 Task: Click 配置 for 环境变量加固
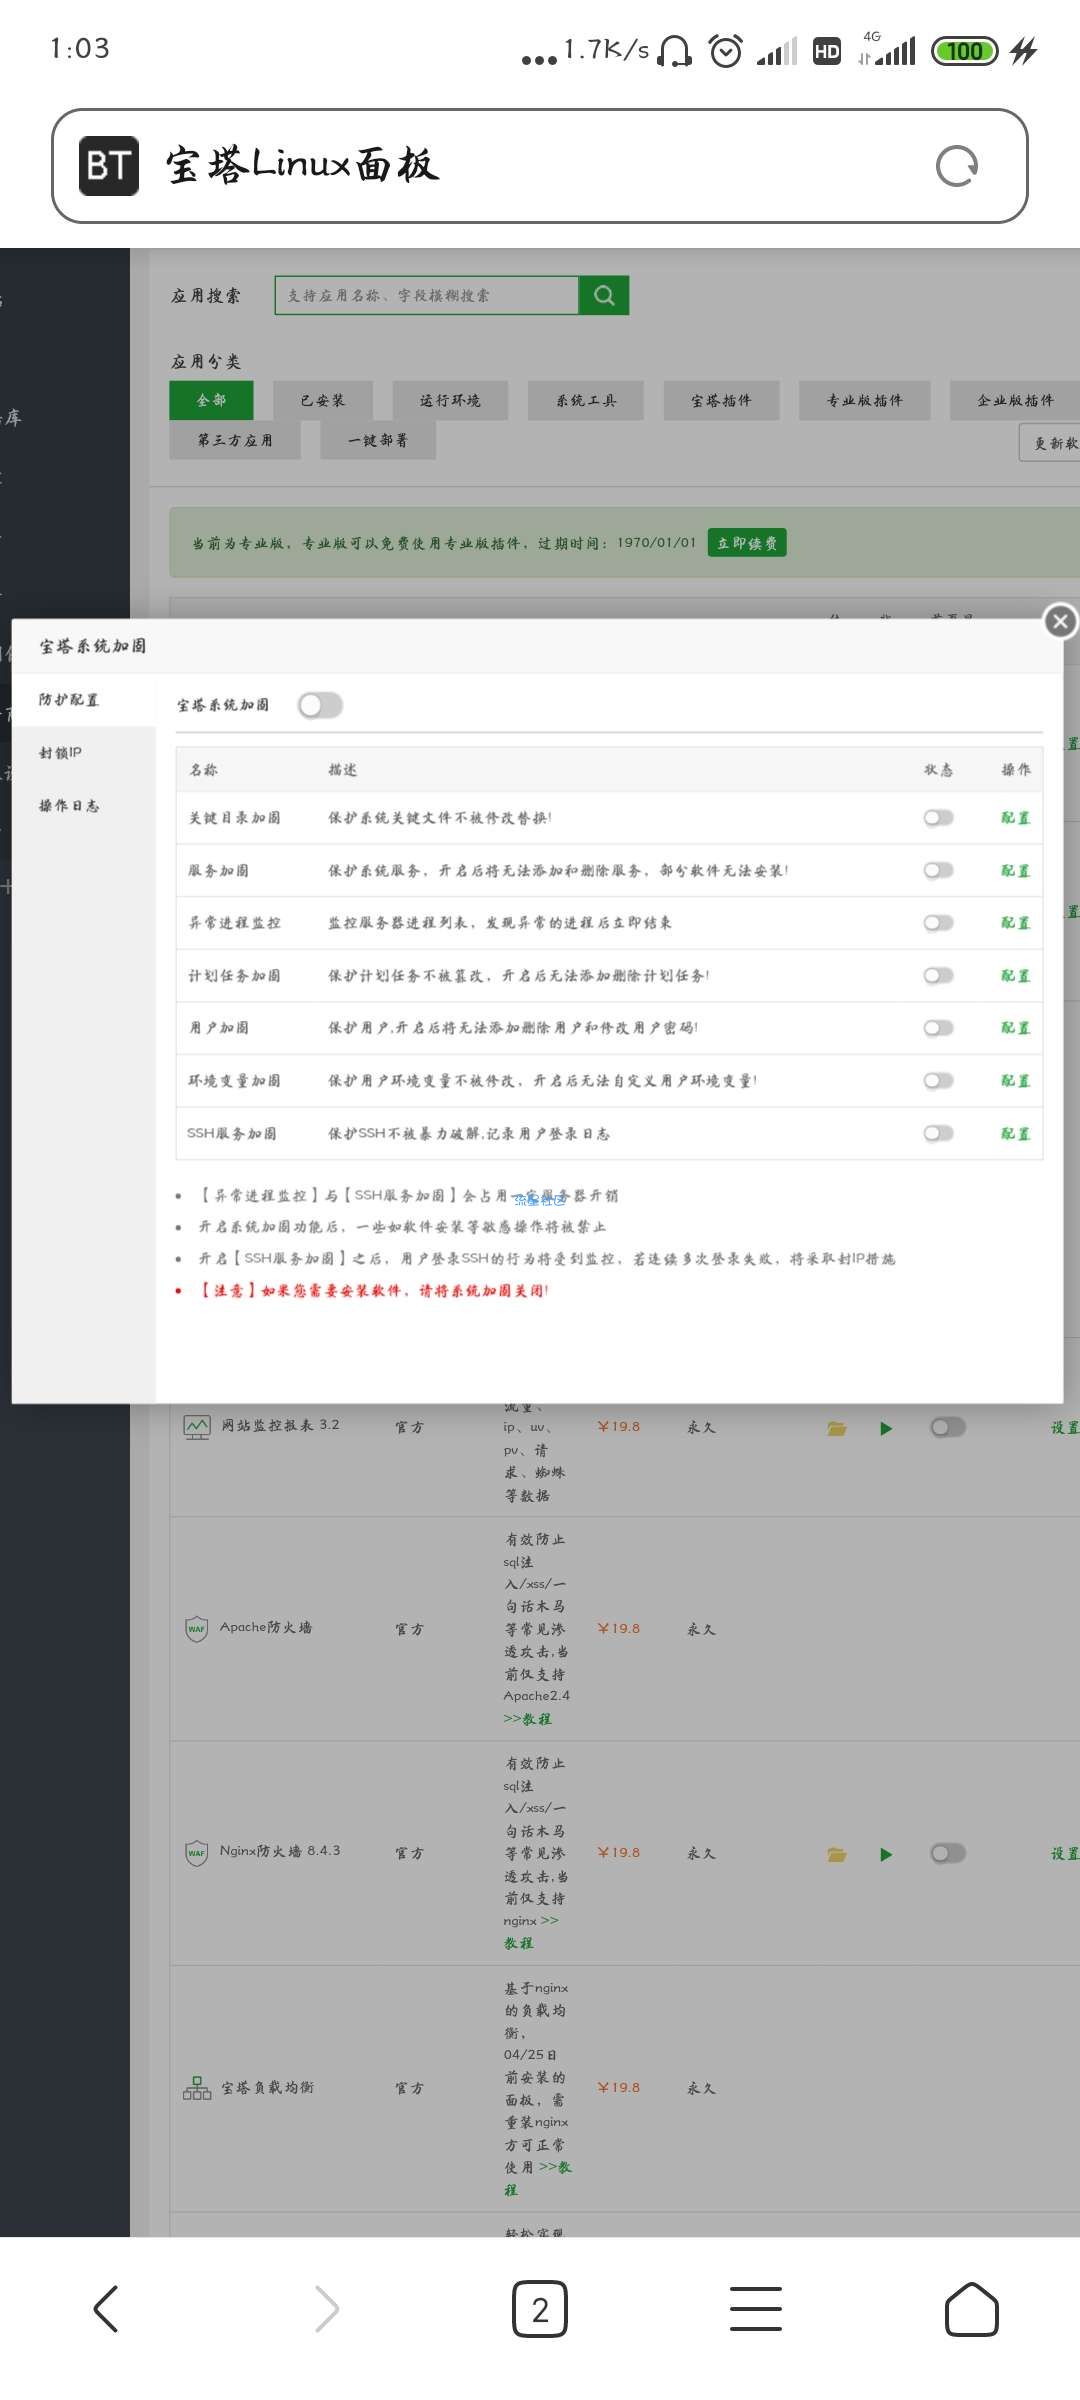[x=1016, y=1081]
